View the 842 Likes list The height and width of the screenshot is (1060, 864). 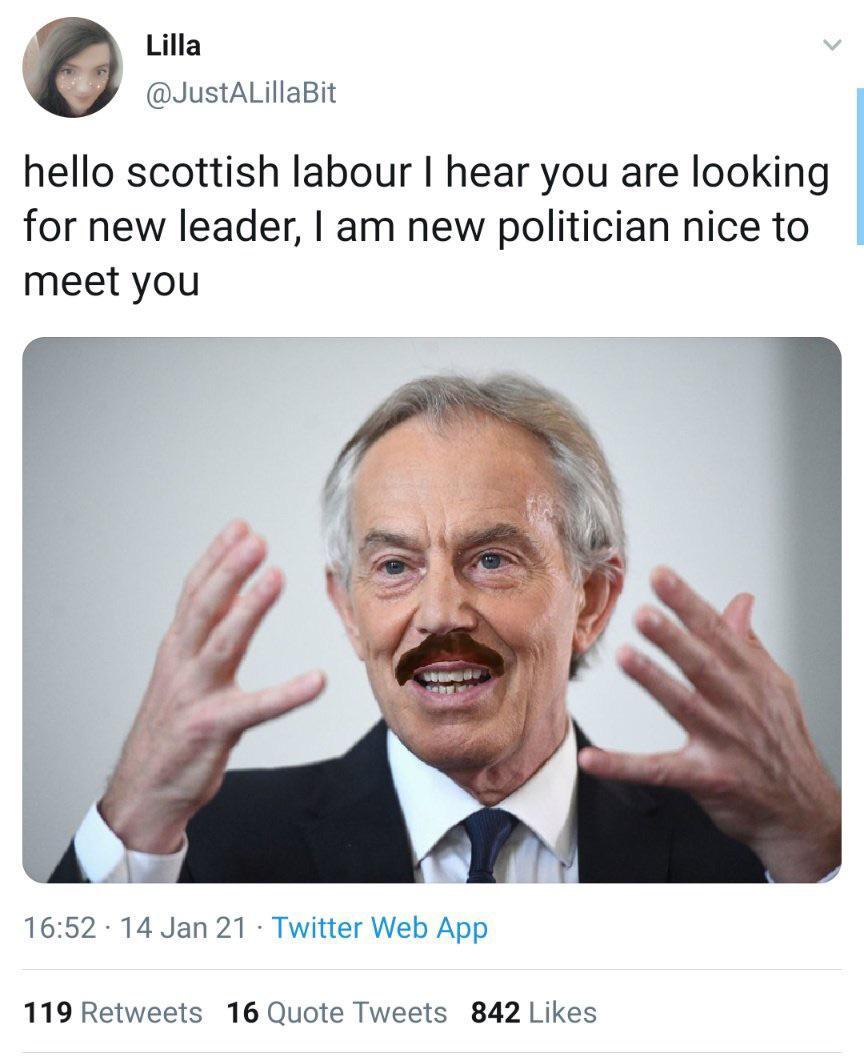(x=534, y=1012)
